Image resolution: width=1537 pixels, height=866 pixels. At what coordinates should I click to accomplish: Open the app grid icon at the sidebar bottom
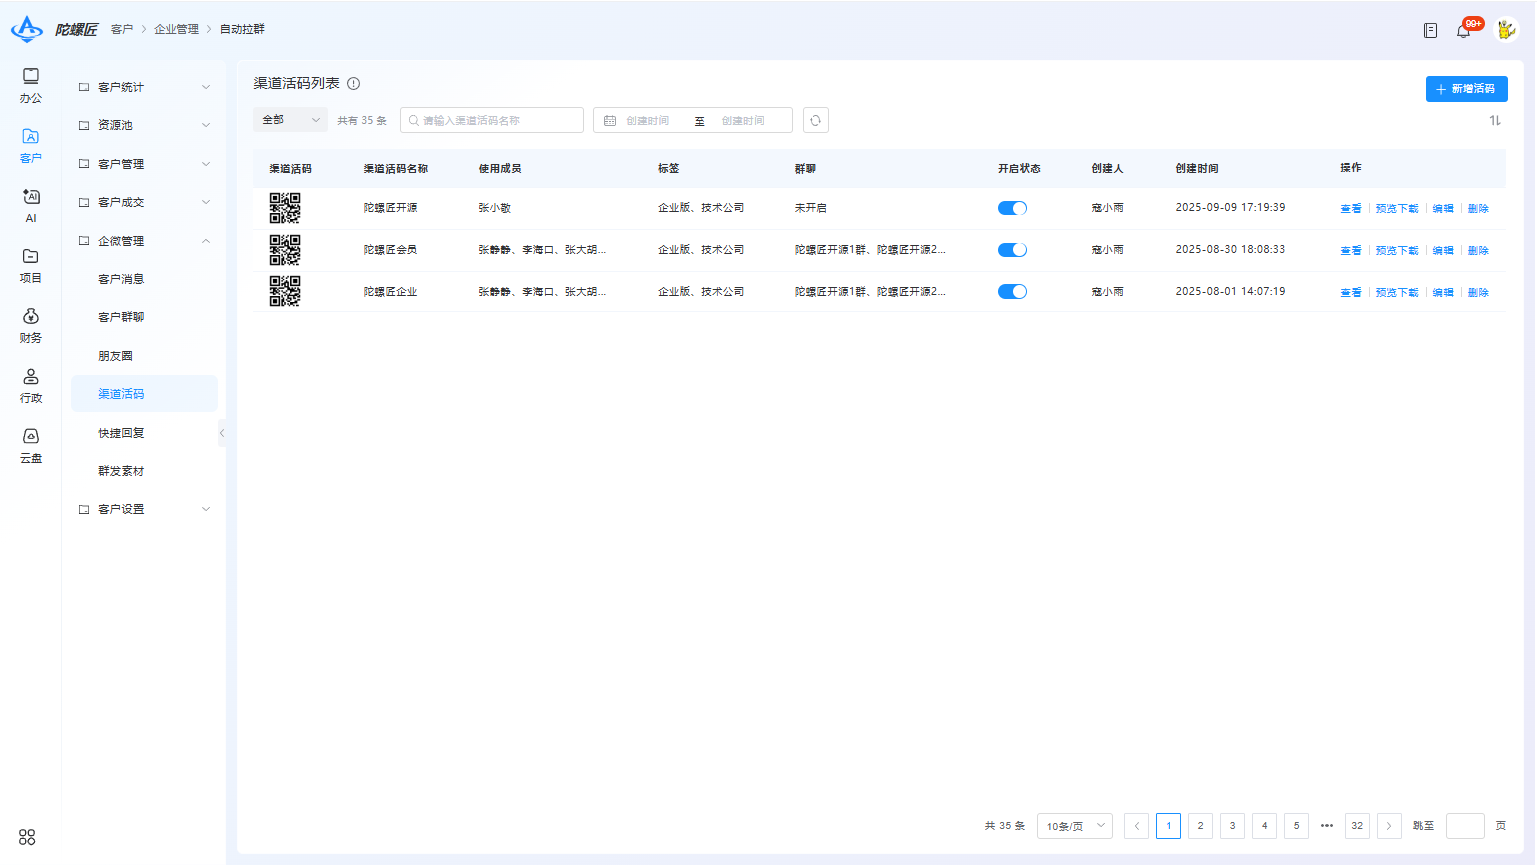27,837
